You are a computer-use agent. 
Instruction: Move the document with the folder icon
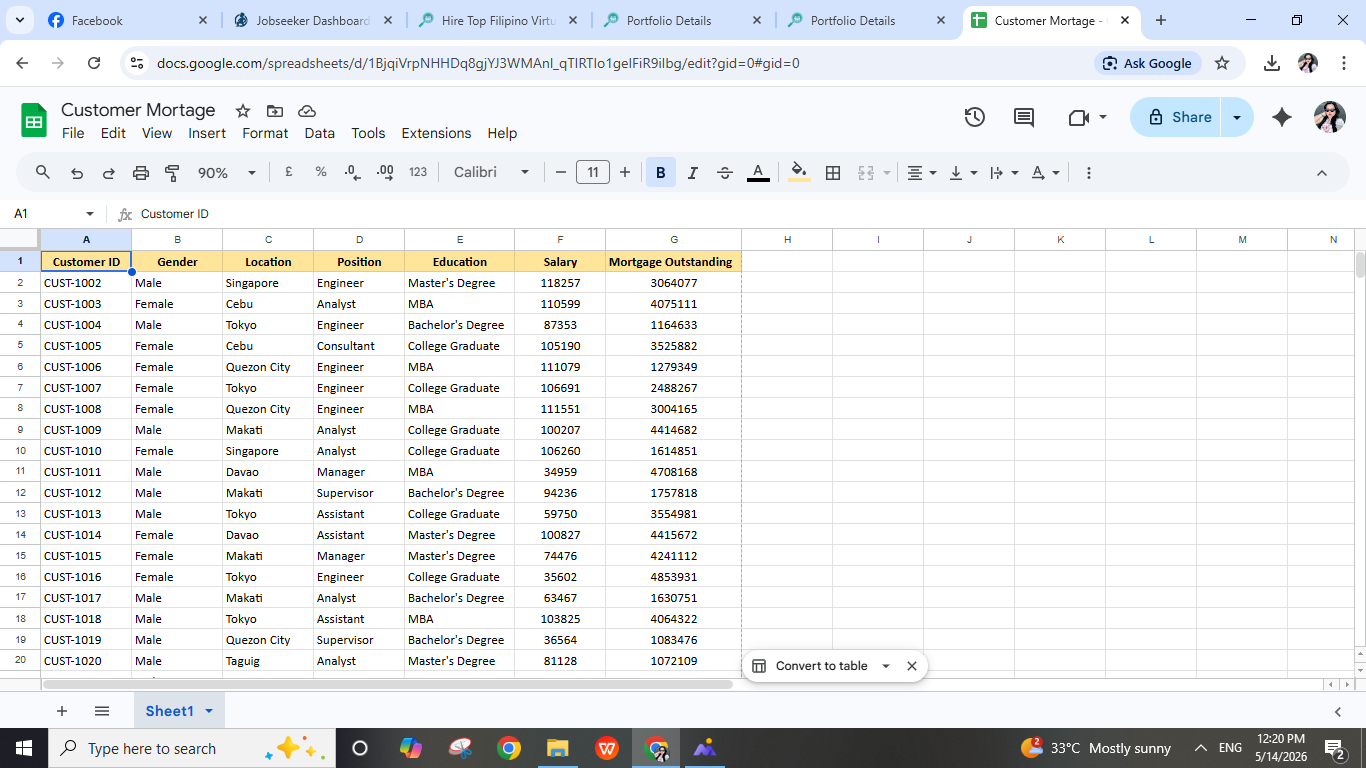coord(275,111)
